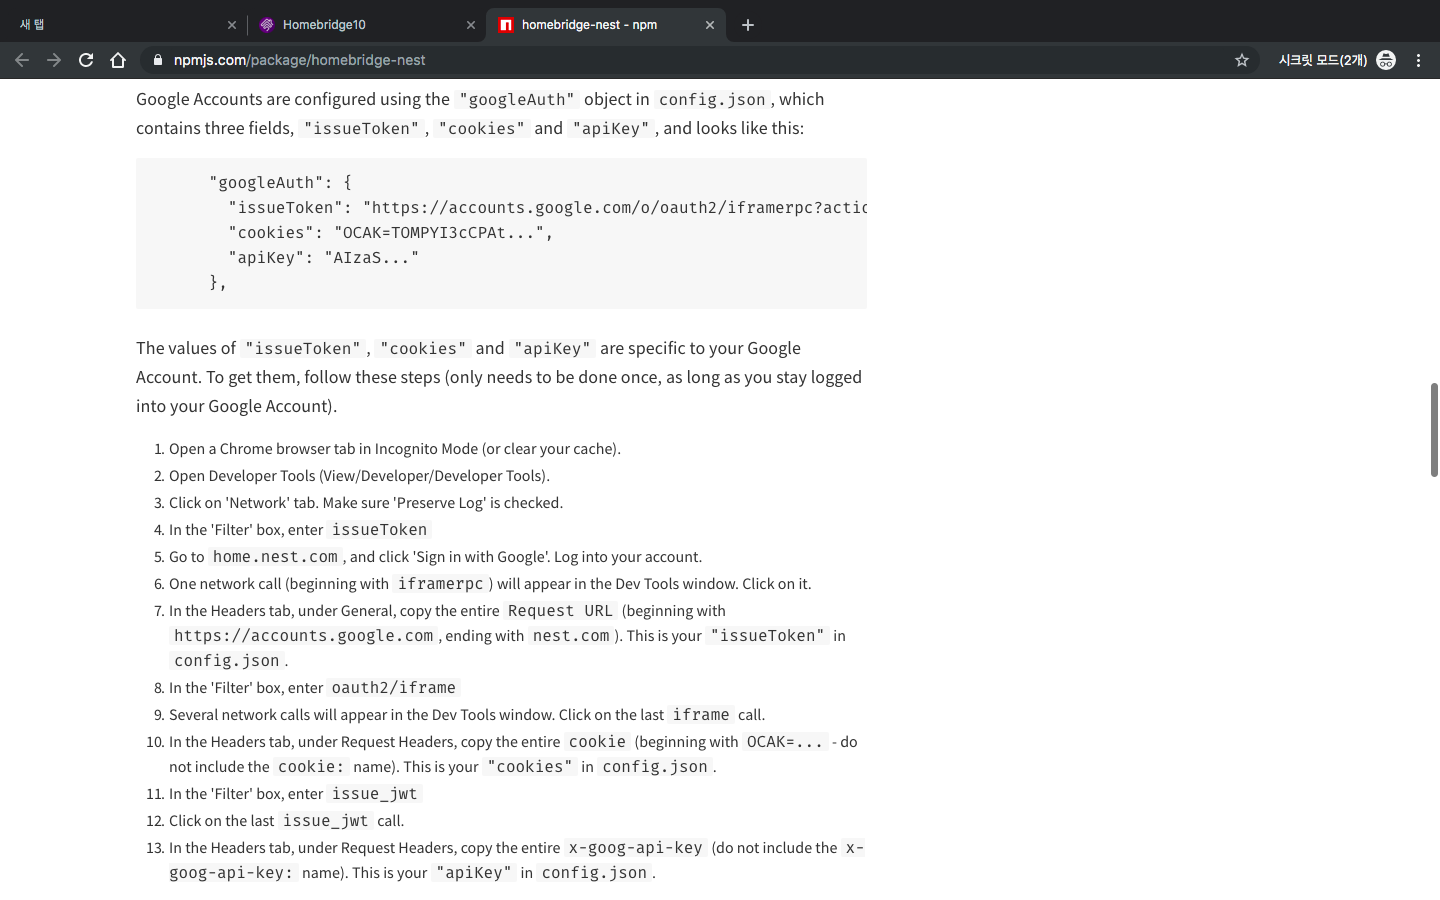
Task: Click iframerpc code in step 6
Action: click(440, 584)
